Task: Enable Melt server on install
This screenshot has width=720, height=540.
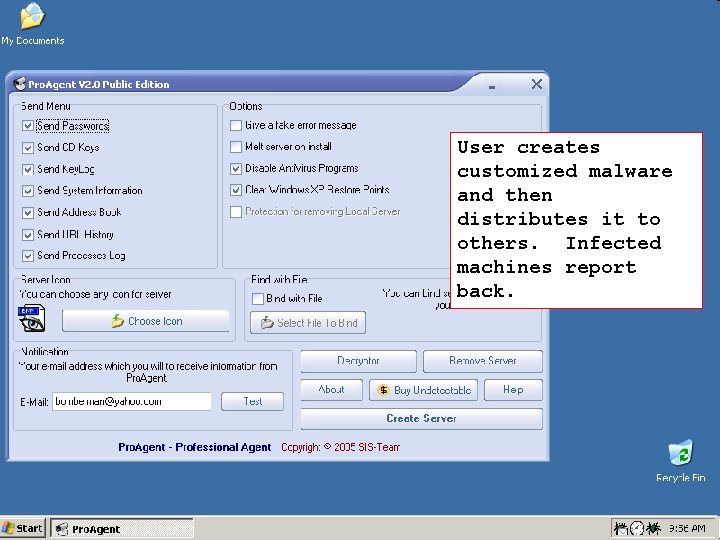Action: (x=236, y=147)
